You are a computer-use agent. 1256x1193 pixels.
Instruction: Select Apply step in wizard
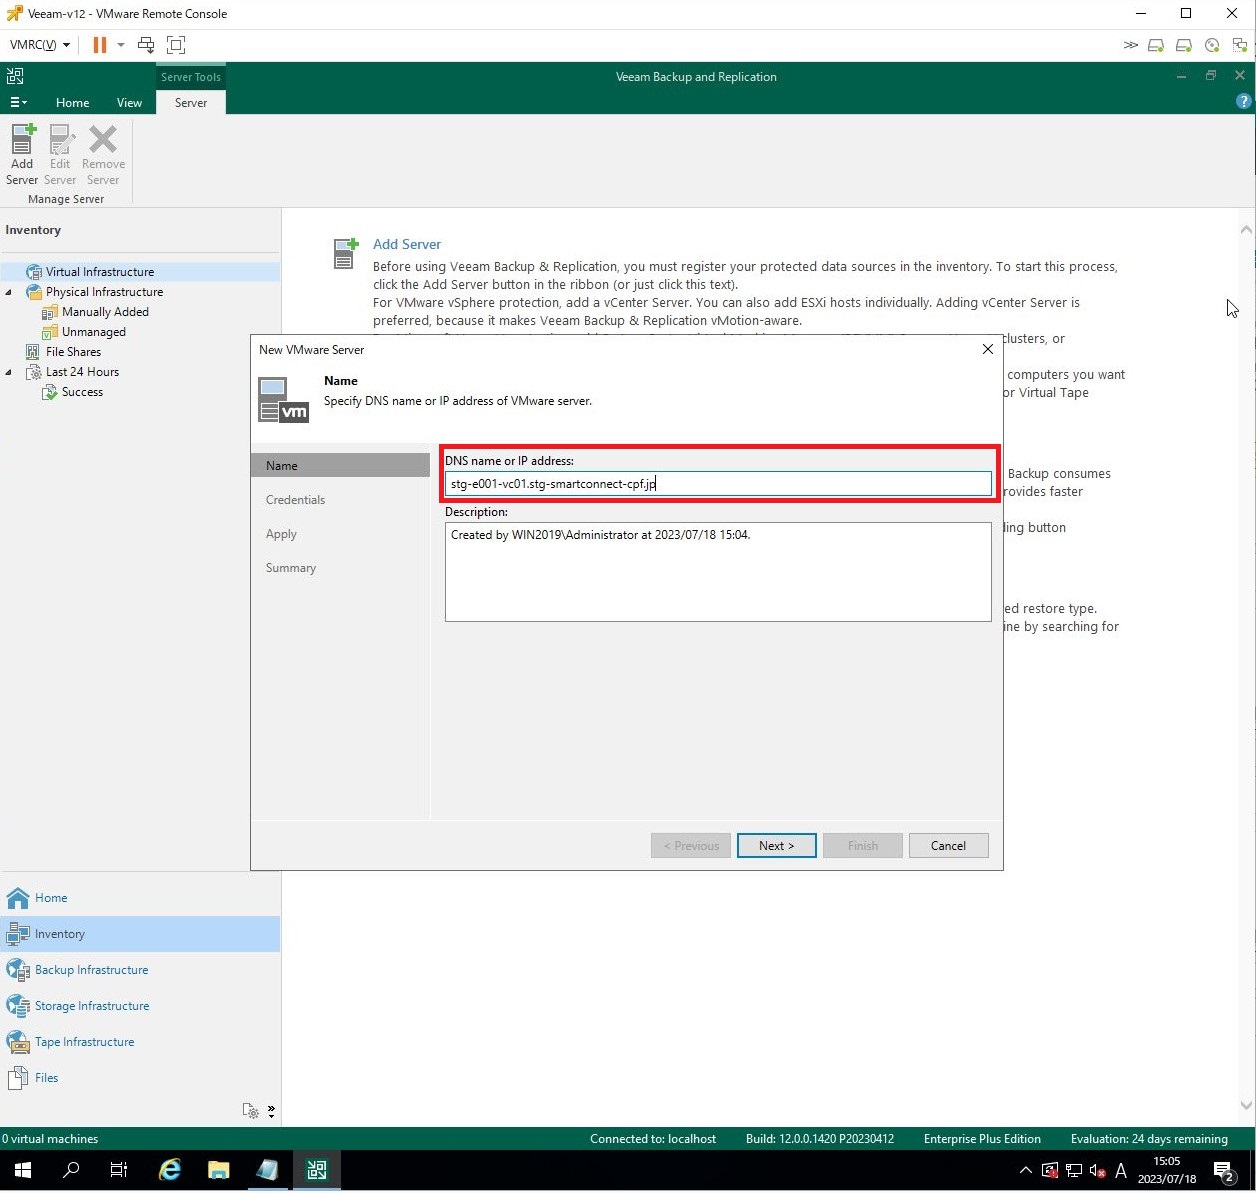(281, 534)
